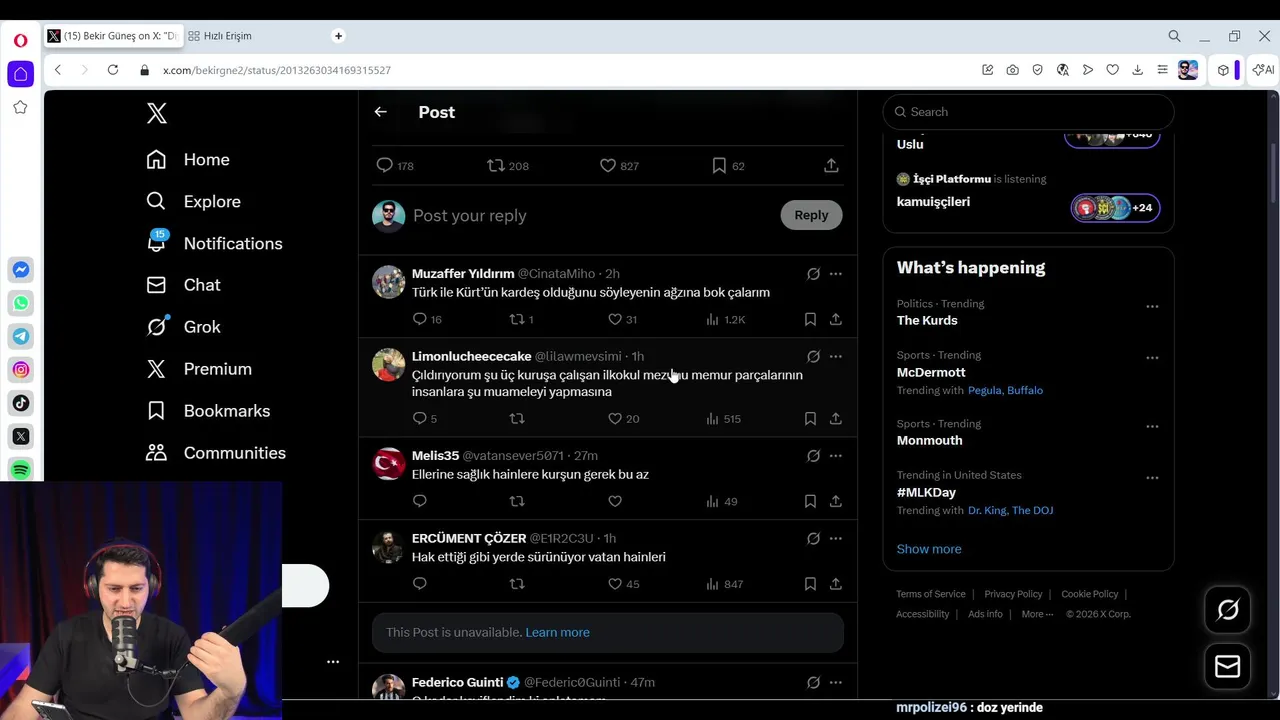The width and height of the screenshot is (1280, 720).
Task: Like Melis35's reply
Action: 615,501
